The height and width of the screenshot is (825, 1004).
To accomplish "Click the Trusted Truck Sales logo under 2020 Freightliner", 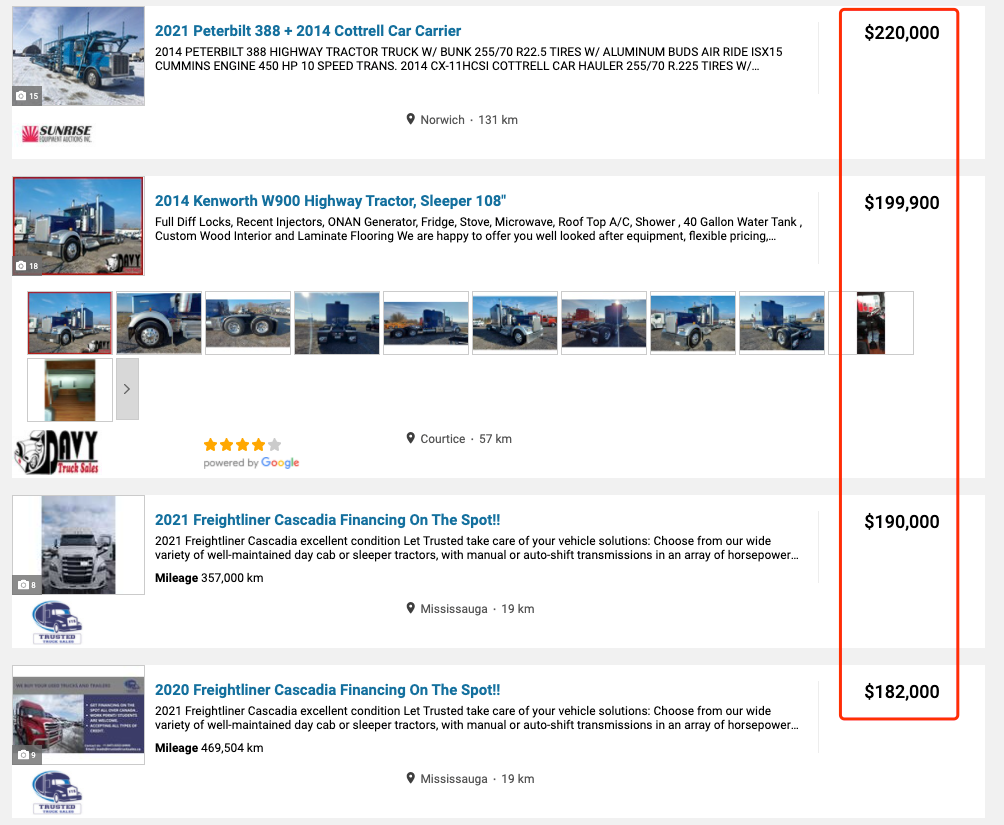I will pos(57,792).
